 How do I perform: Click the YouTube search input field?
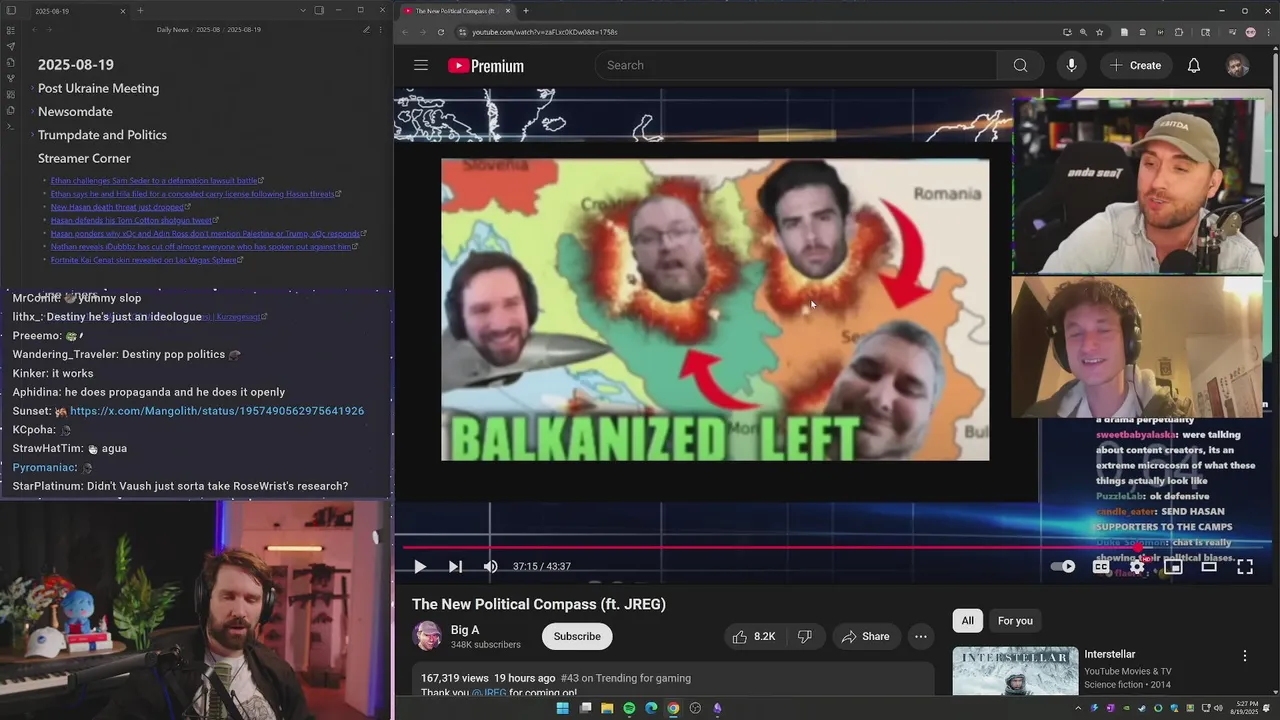(x=797, y=65)
